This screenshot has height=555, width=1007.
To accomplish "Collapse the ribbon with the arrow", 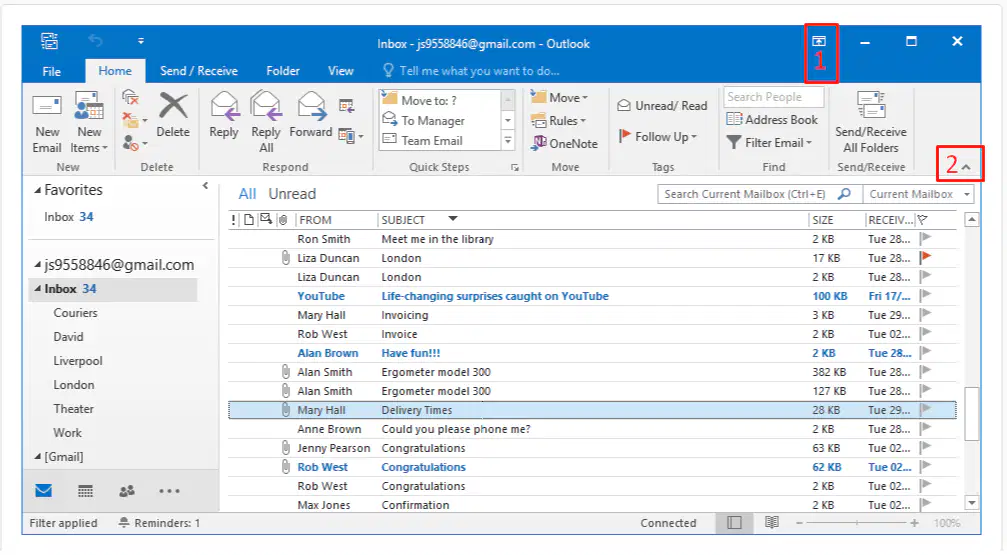I will point(966,167).
